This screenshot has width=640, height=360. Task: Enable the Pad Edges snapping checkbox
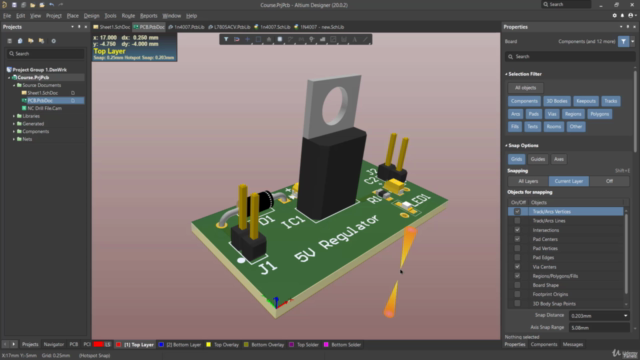click(x=517, y=258)
